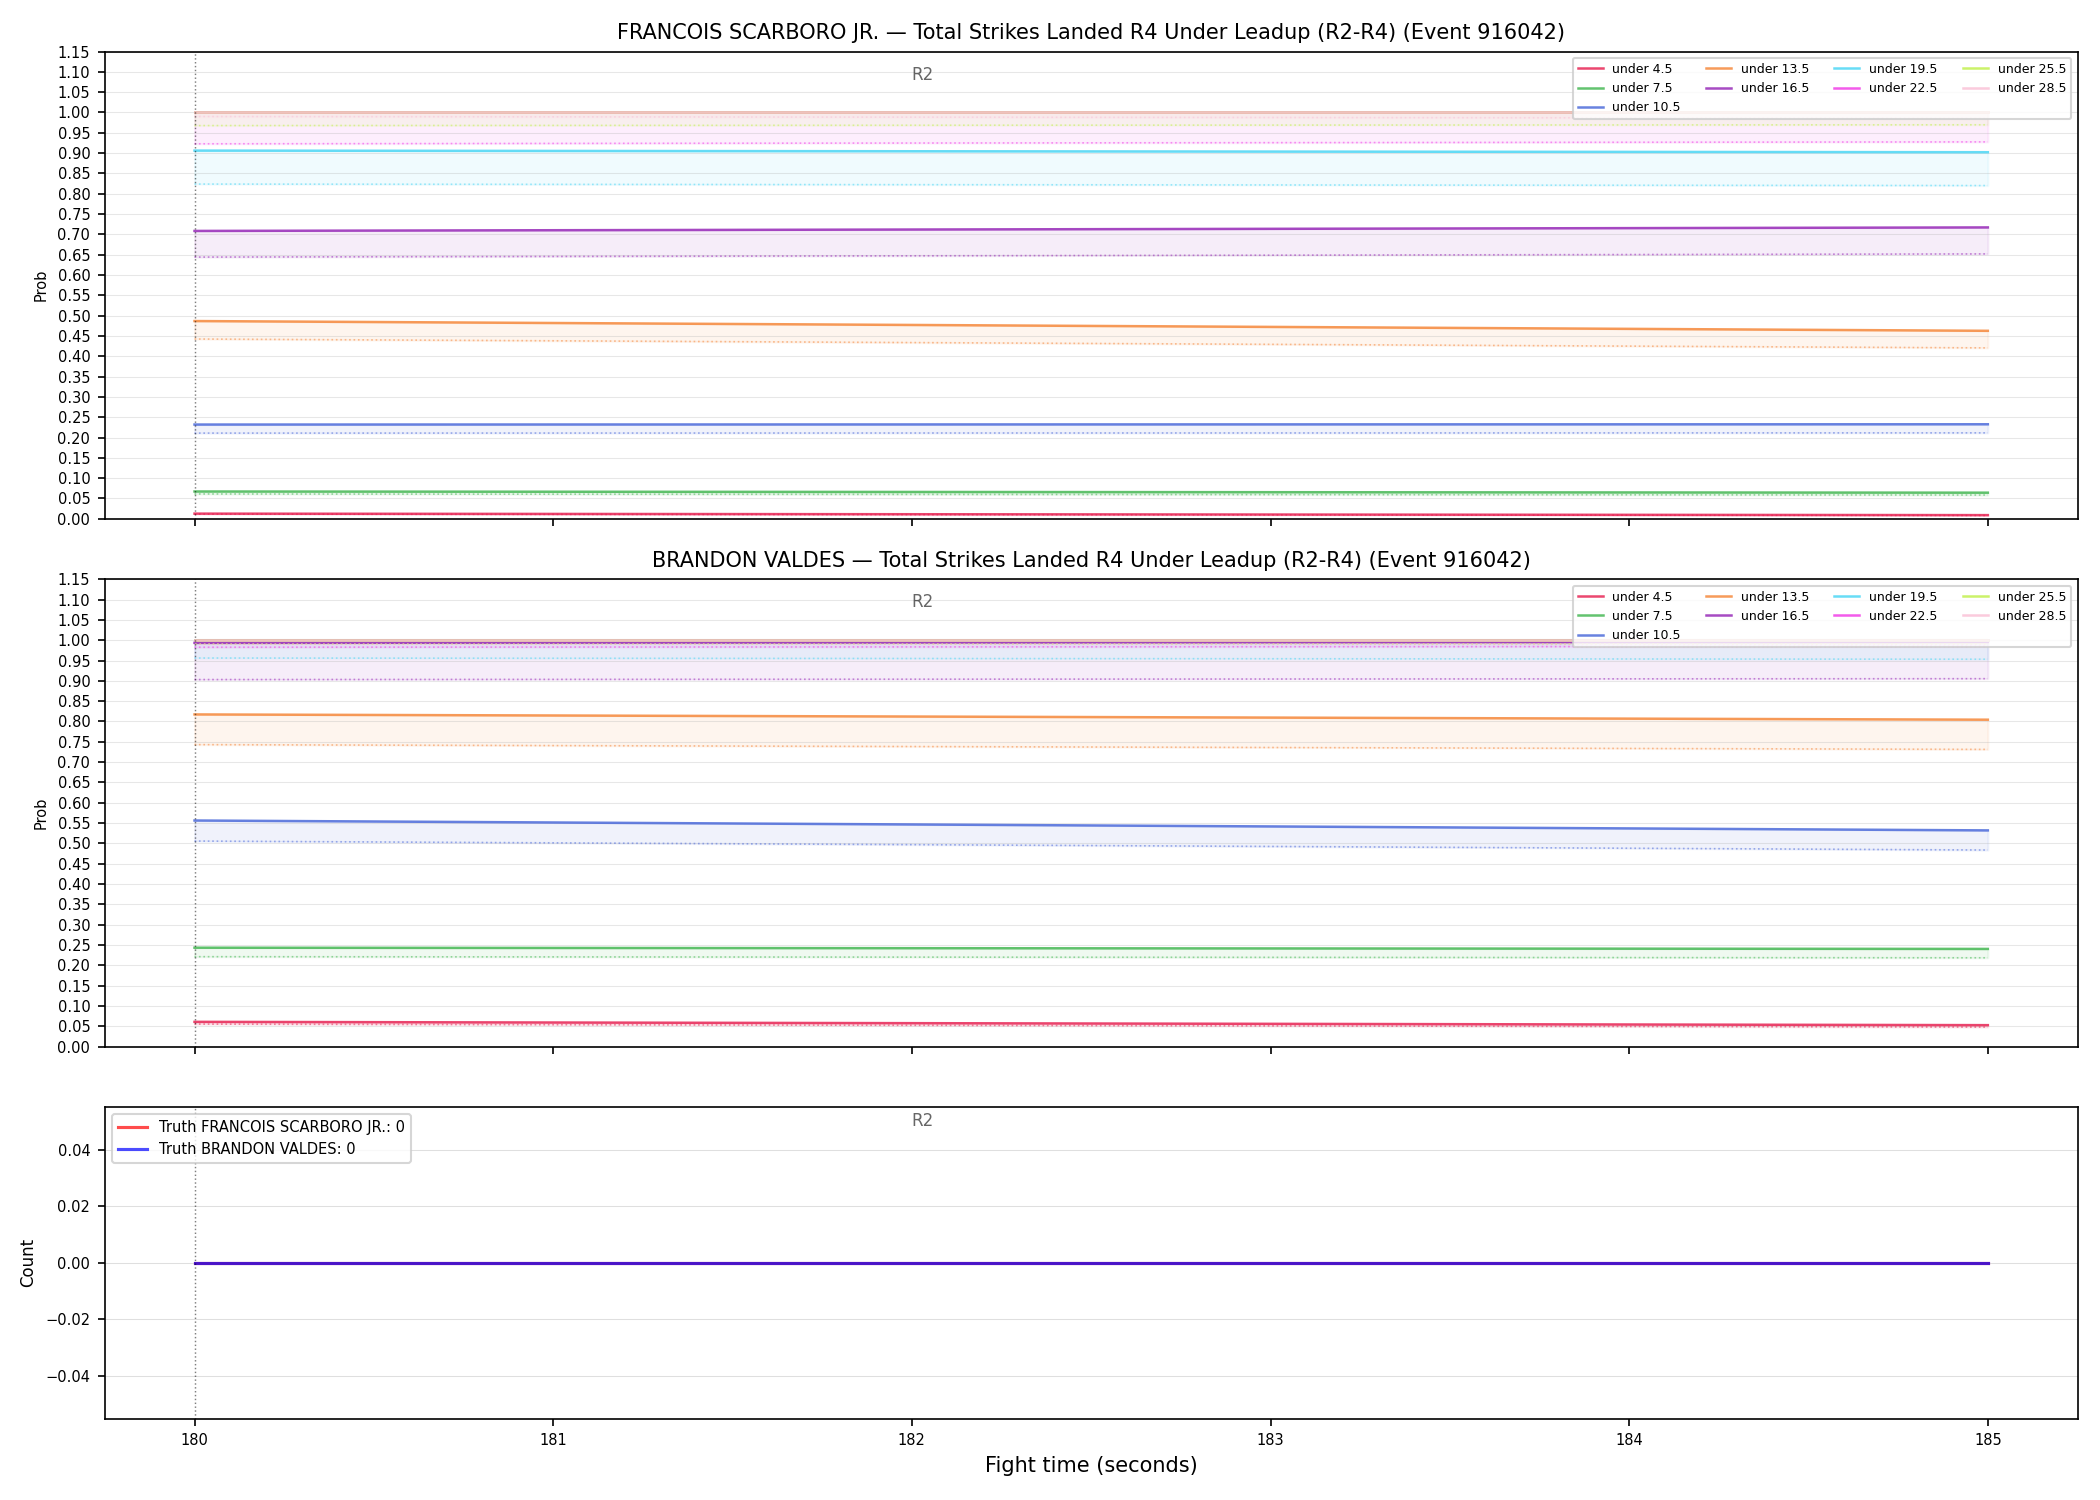Select 'under 22.5' in top chart legend
Viewport: 2100px width, 1500px height.
1886,88
